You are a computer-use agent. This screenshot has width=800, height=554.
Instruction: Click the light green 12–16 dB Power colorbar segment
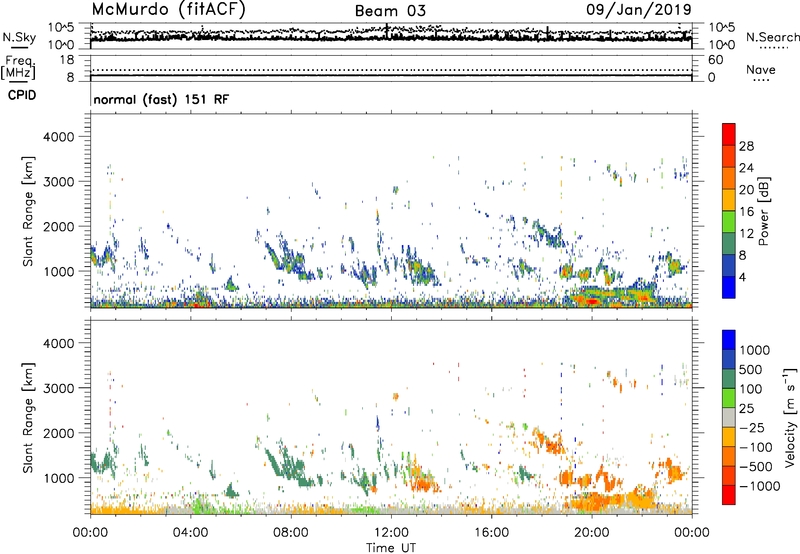point(729,222)
